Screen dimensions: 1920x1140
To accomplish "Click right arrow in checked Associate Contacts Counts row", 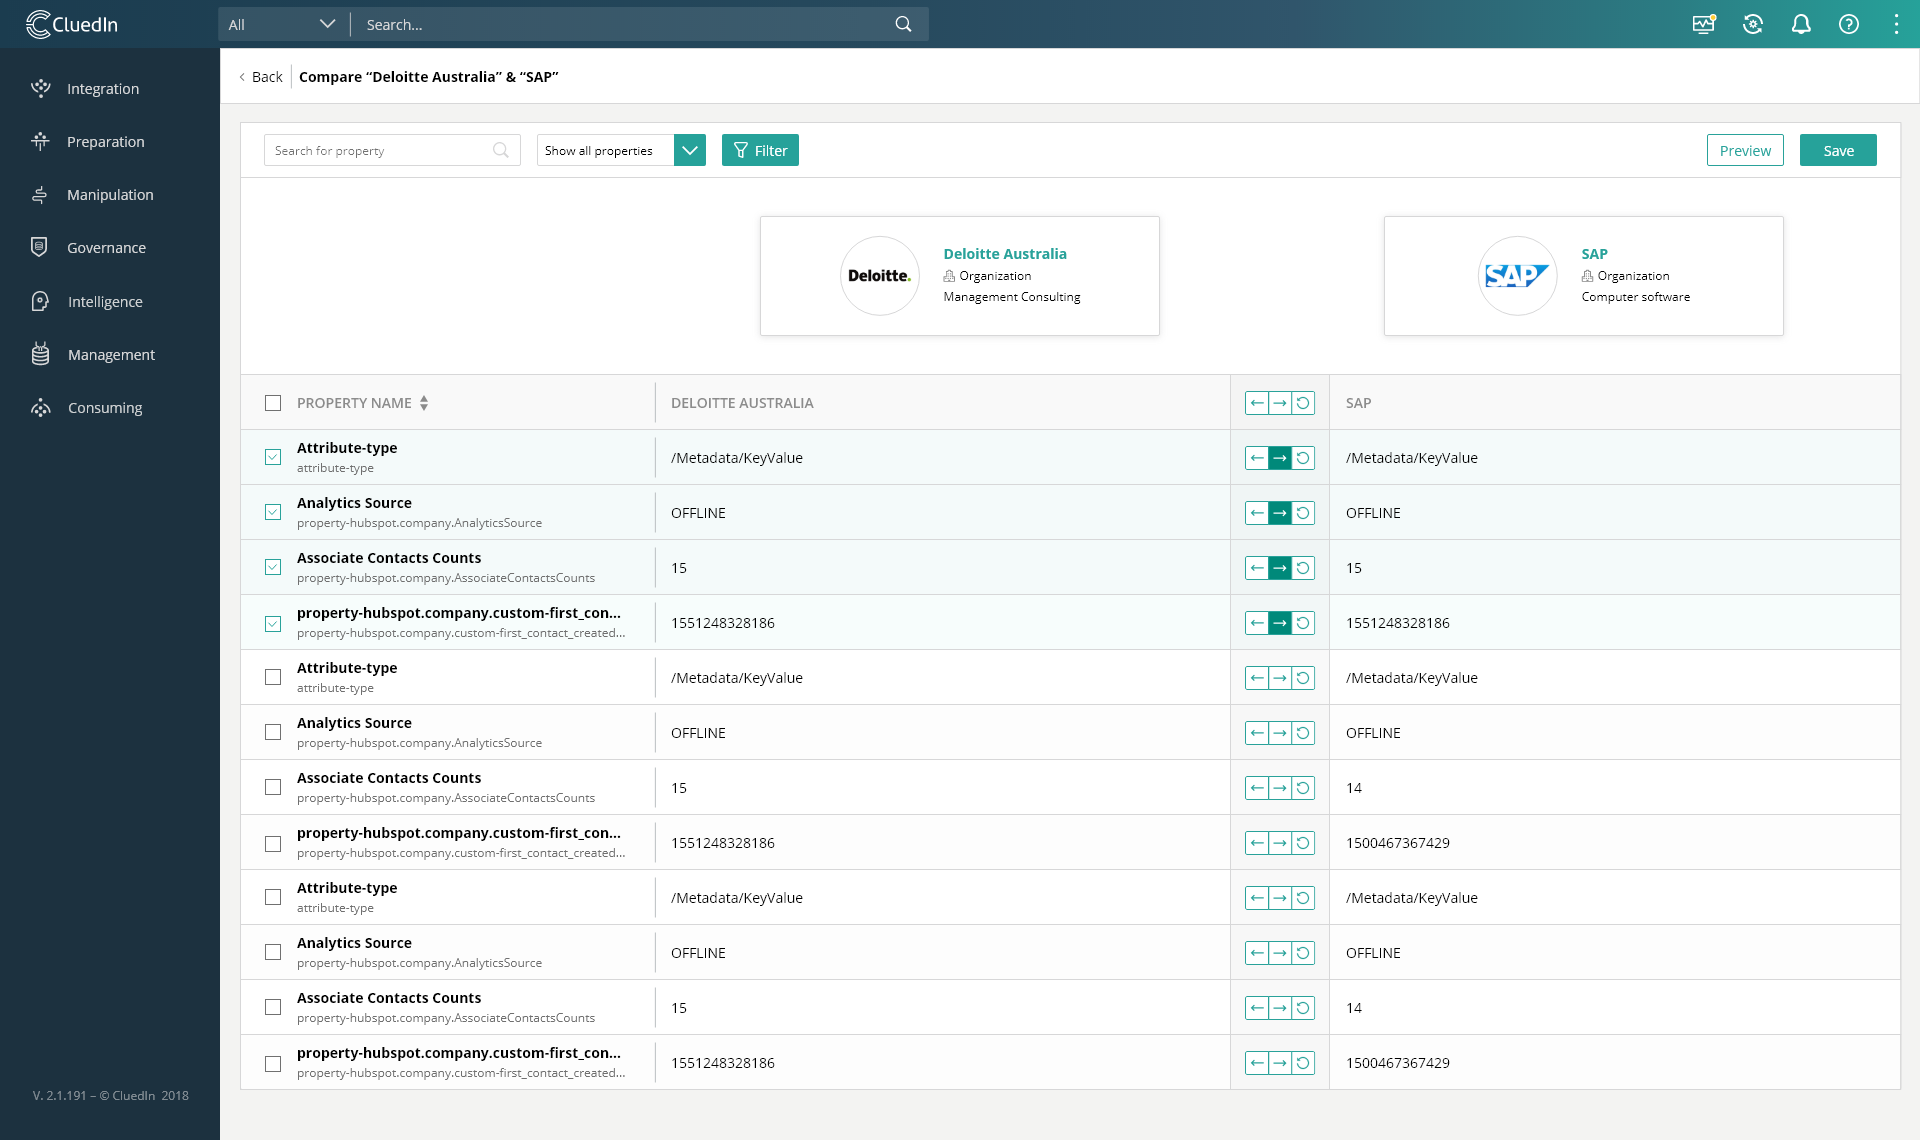I will coord(1280,568).
